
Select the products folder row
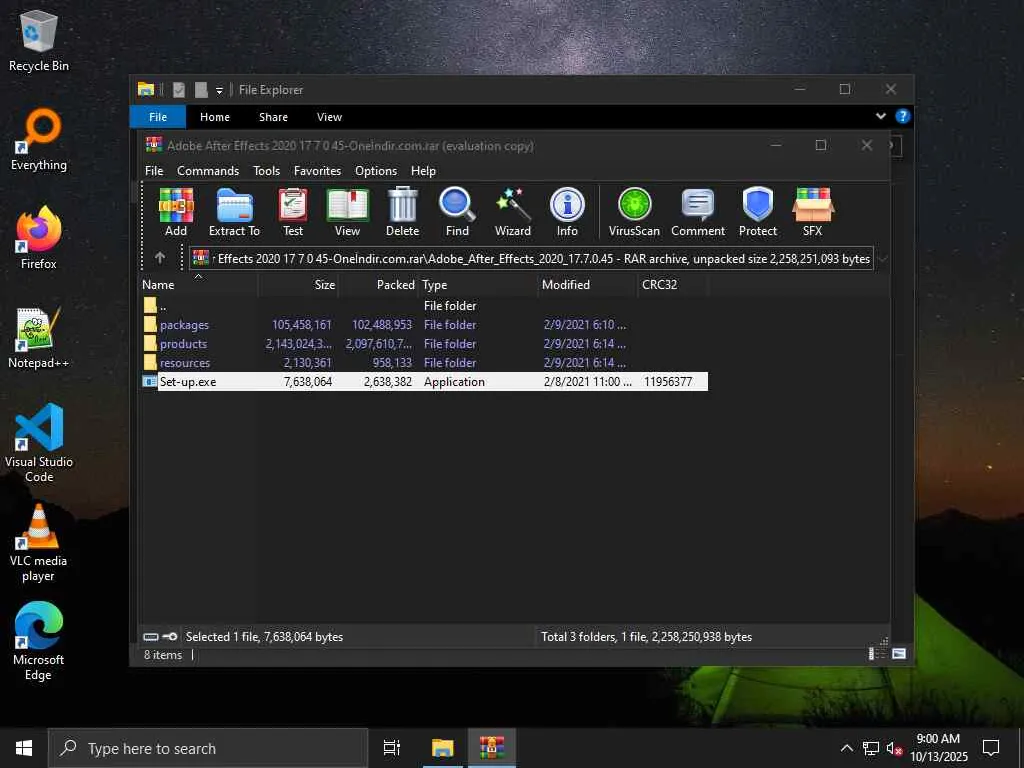click(424, 344)
